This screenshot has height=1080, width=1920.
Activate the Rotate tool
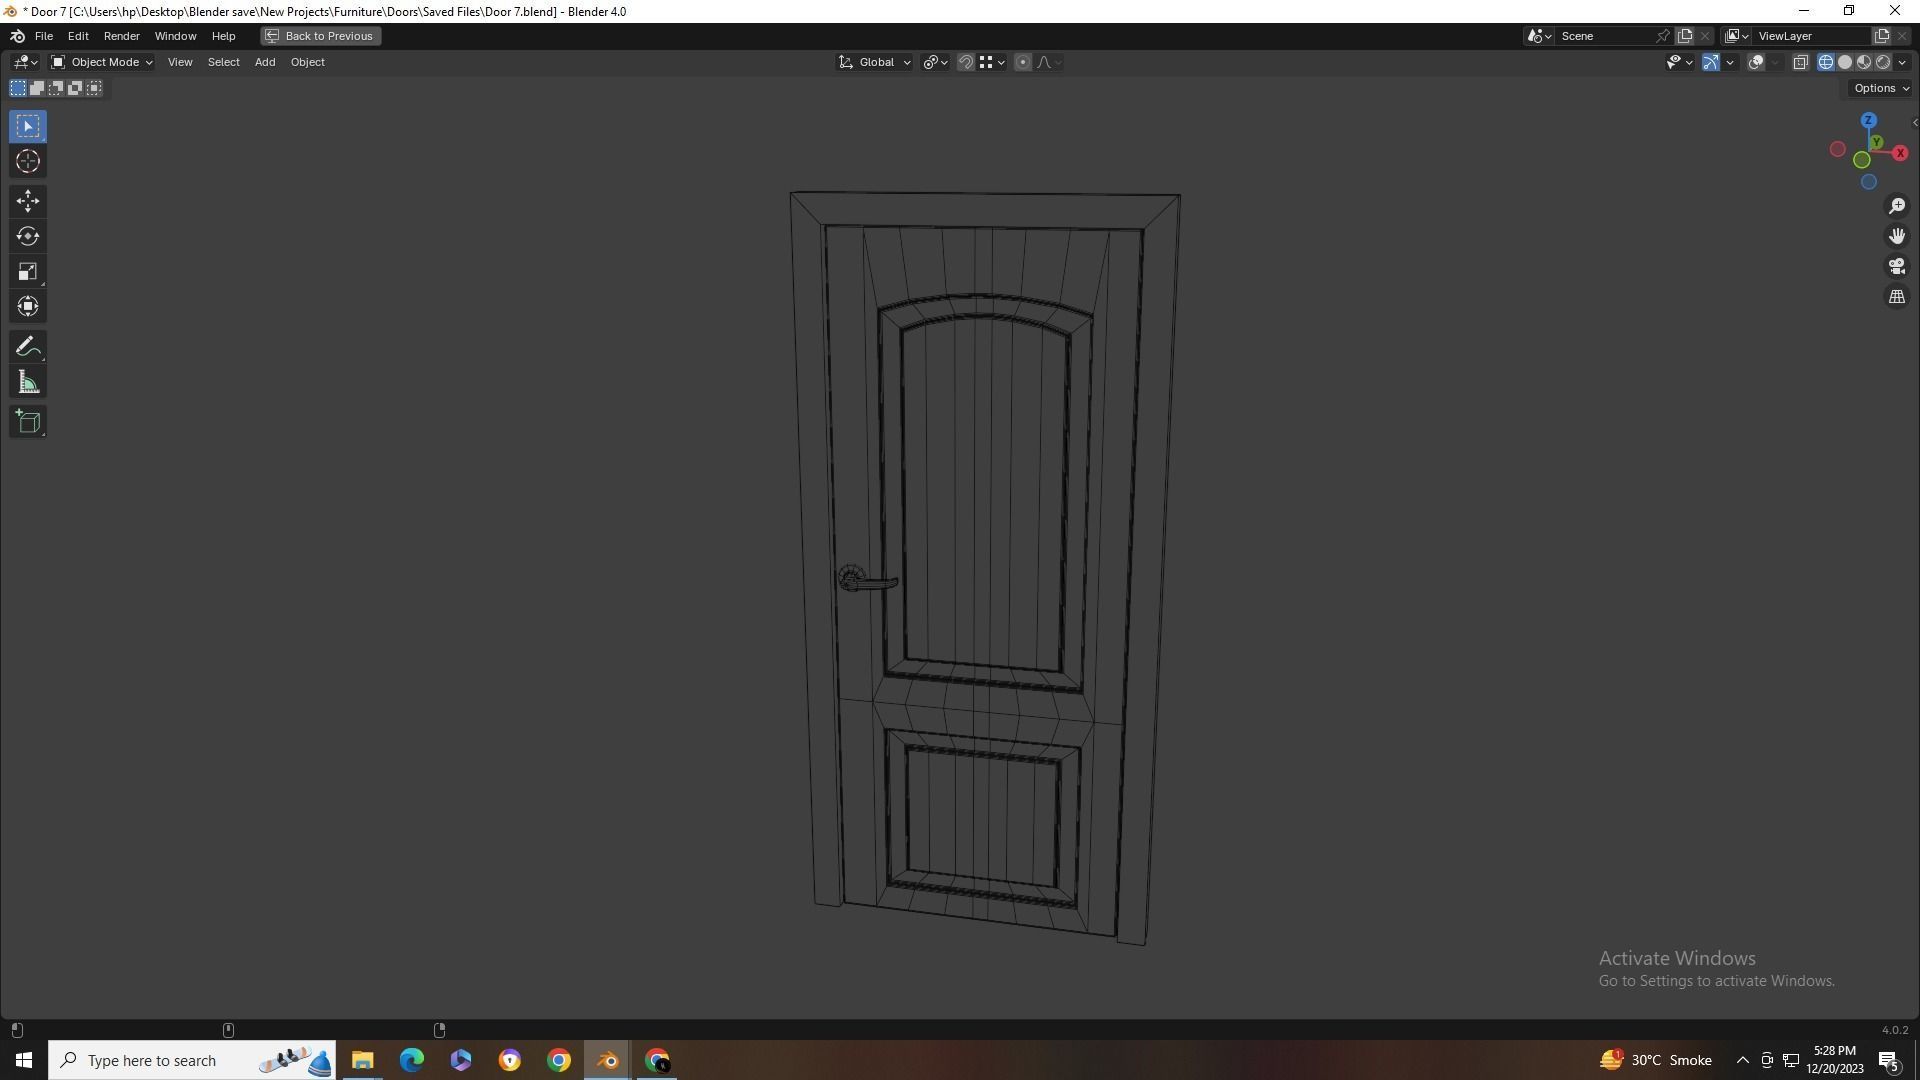(28, 236)
